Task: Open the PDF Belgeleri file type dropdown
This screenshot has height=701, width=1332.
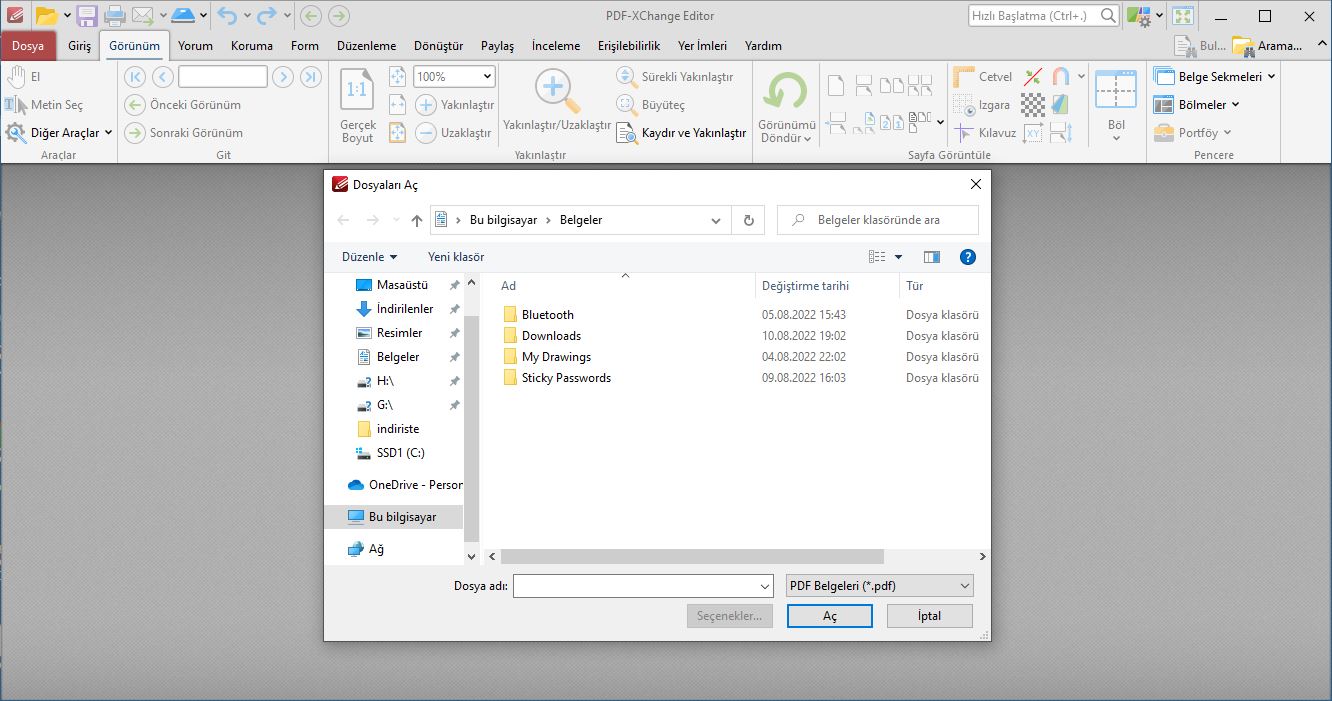Action: (879, 586)
